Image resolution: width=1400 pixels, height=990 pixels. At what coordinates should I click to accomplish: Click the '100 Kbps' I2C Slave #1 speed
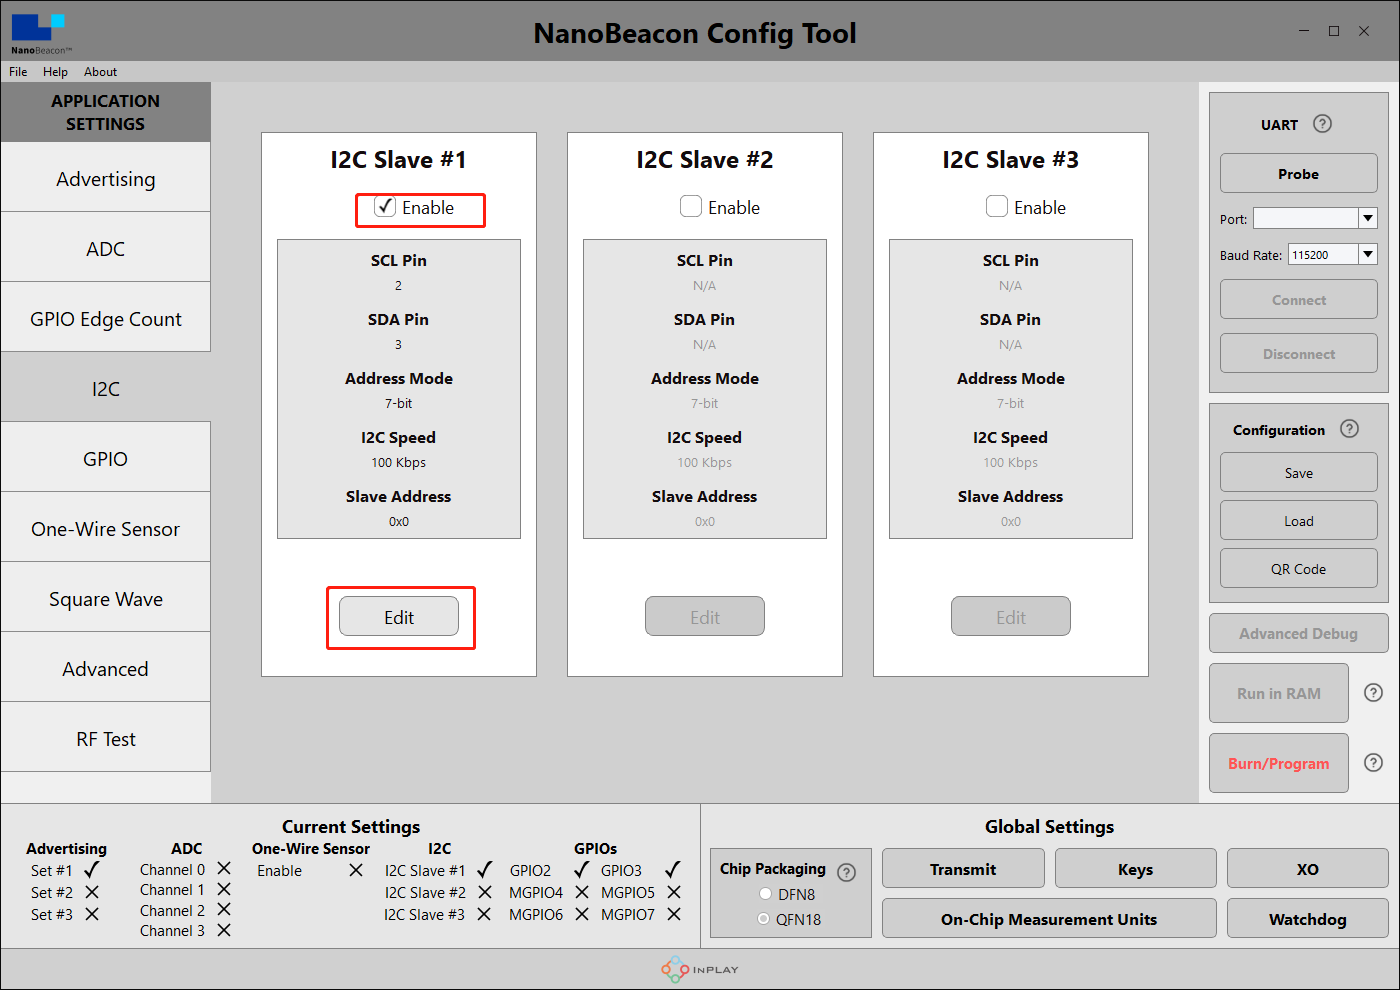tap(399, 463)
